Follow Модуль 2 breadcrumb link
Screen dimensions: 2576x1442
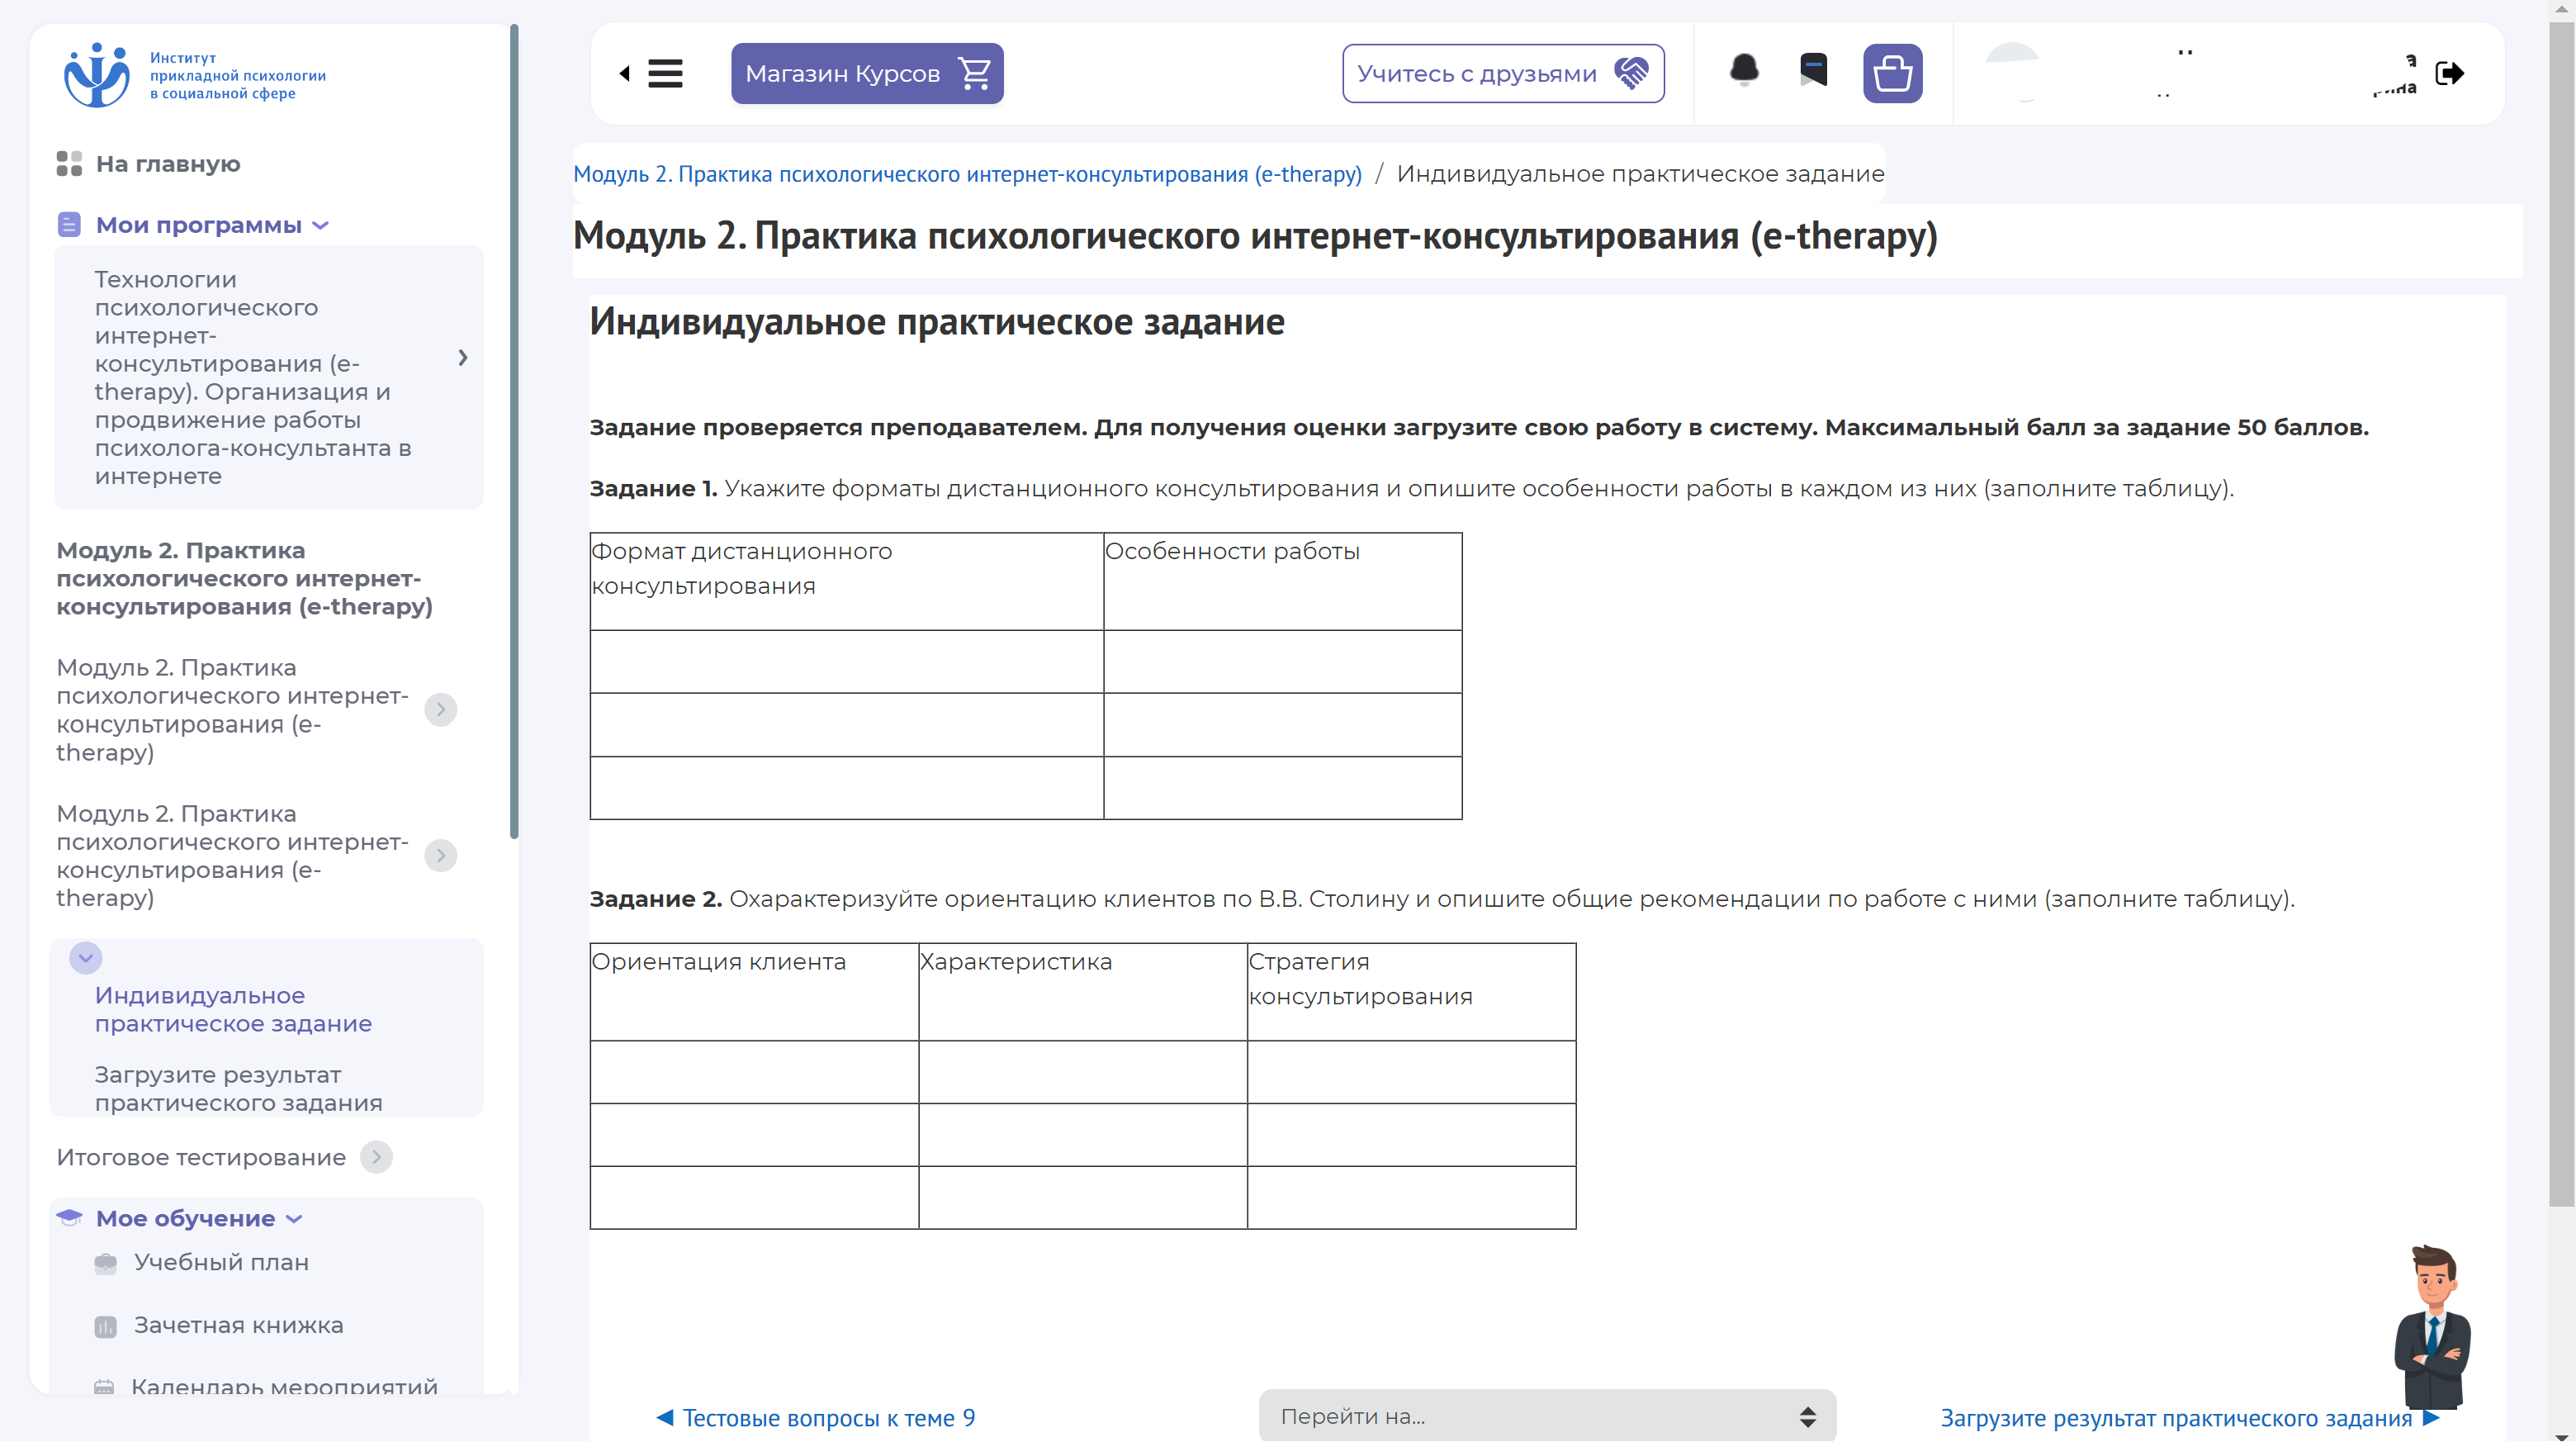[967, 174]
